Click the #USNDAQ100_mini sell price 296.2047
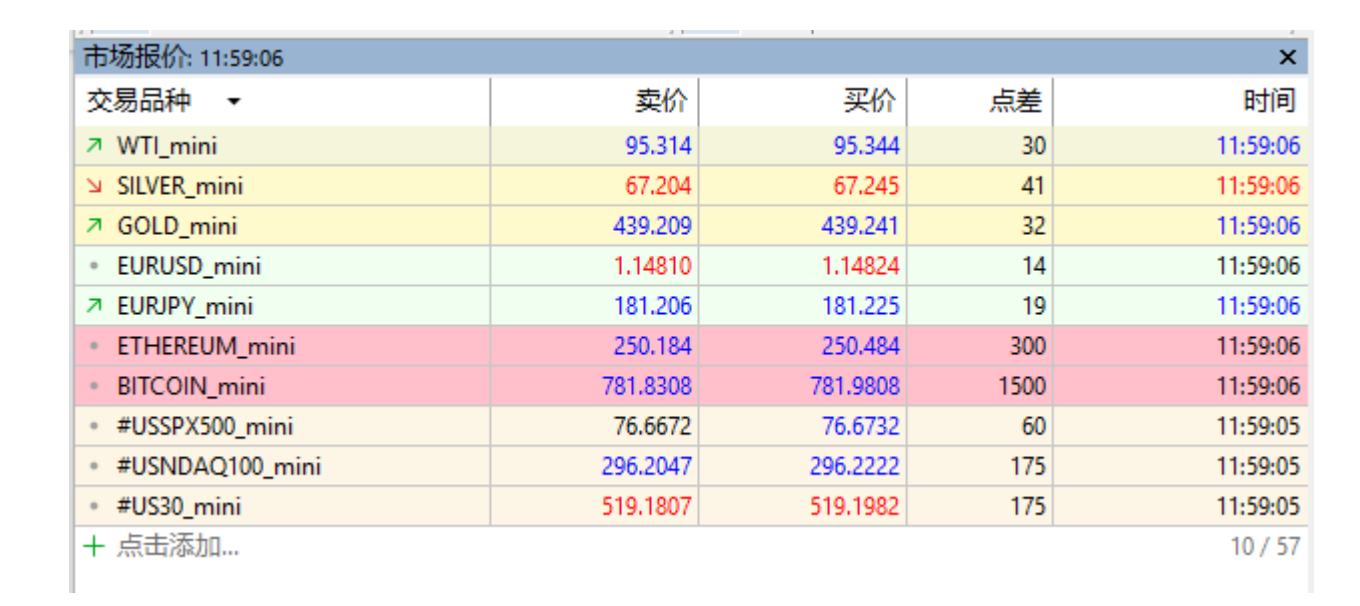The width and height of the screenshot is (1360, 606). click(646, 466)
